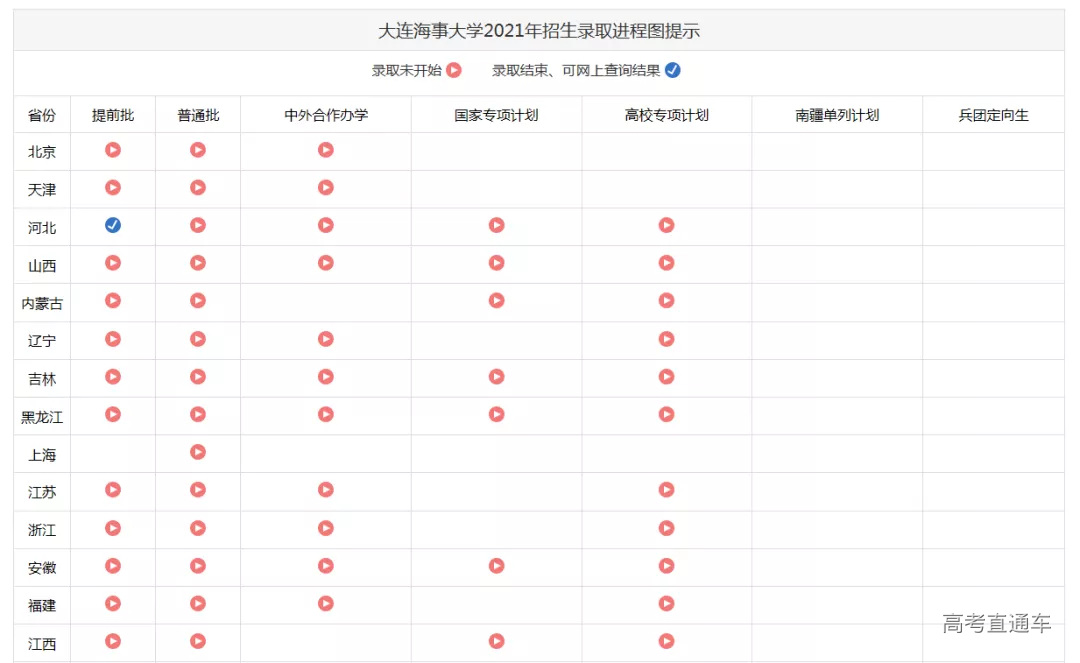Click the 江西 province row label
This screenshot has height=663, width=1080.
coord(42,644)
